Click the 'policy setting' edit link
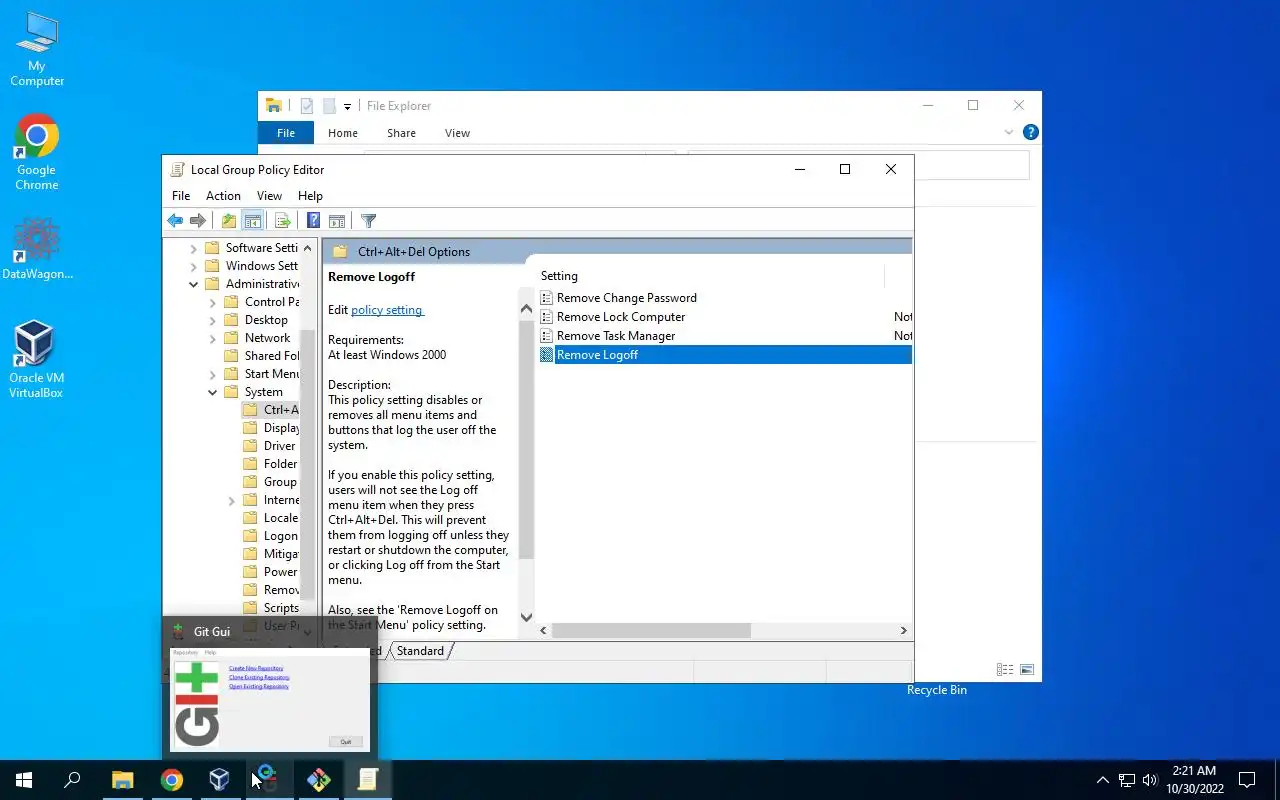This screenshot has width=1280, height=800. (x=387, y=310)
